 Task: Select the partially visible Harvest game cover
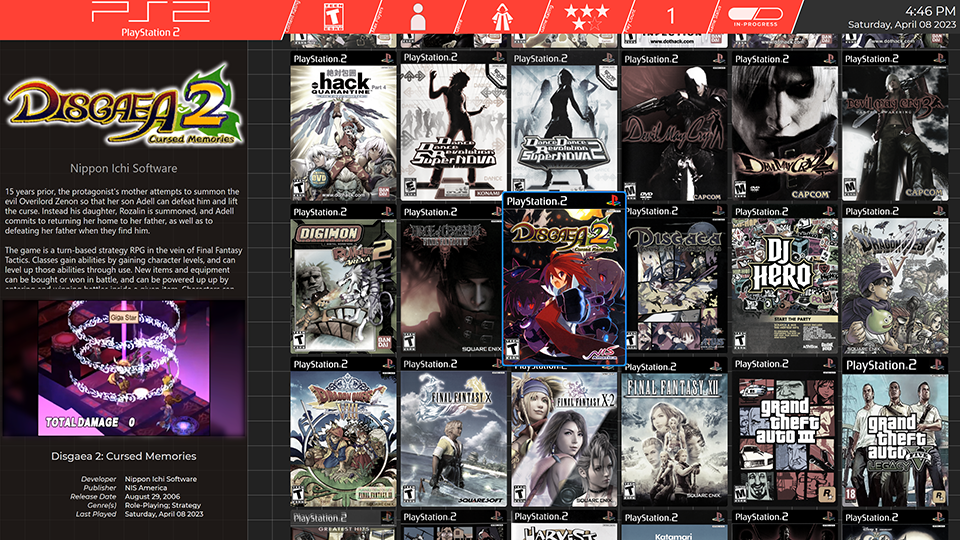tap(564, 525)
